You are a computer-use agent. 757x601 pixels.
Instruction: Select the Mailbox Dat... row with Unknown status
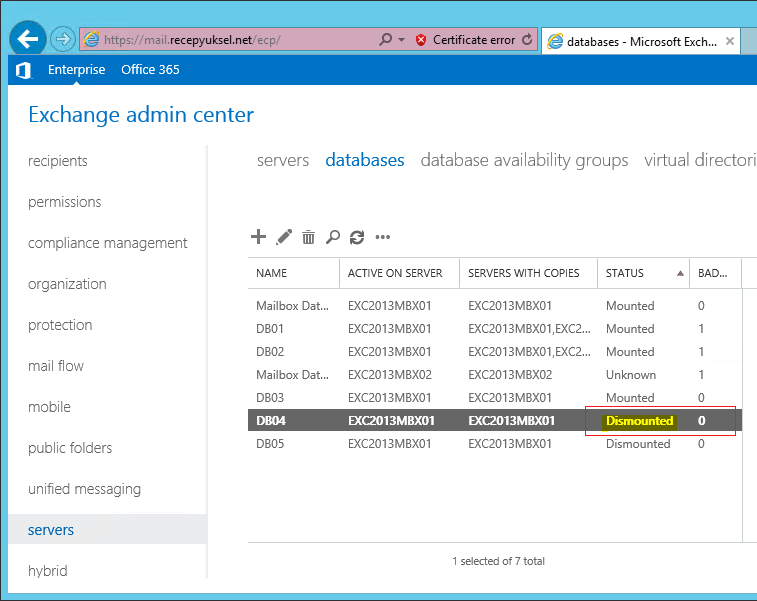(495, 375)
